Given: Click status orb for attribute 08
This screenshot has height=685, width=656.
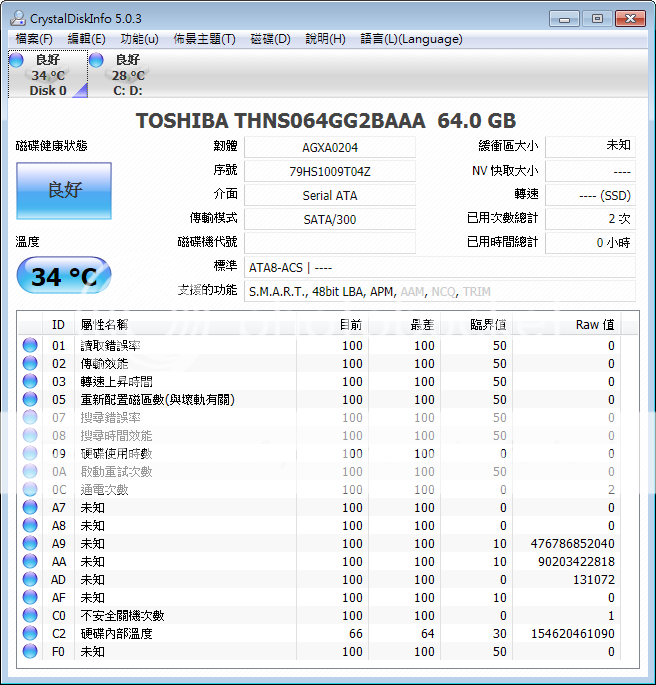Looking at the screenshot, I should (x=30, y=435).
